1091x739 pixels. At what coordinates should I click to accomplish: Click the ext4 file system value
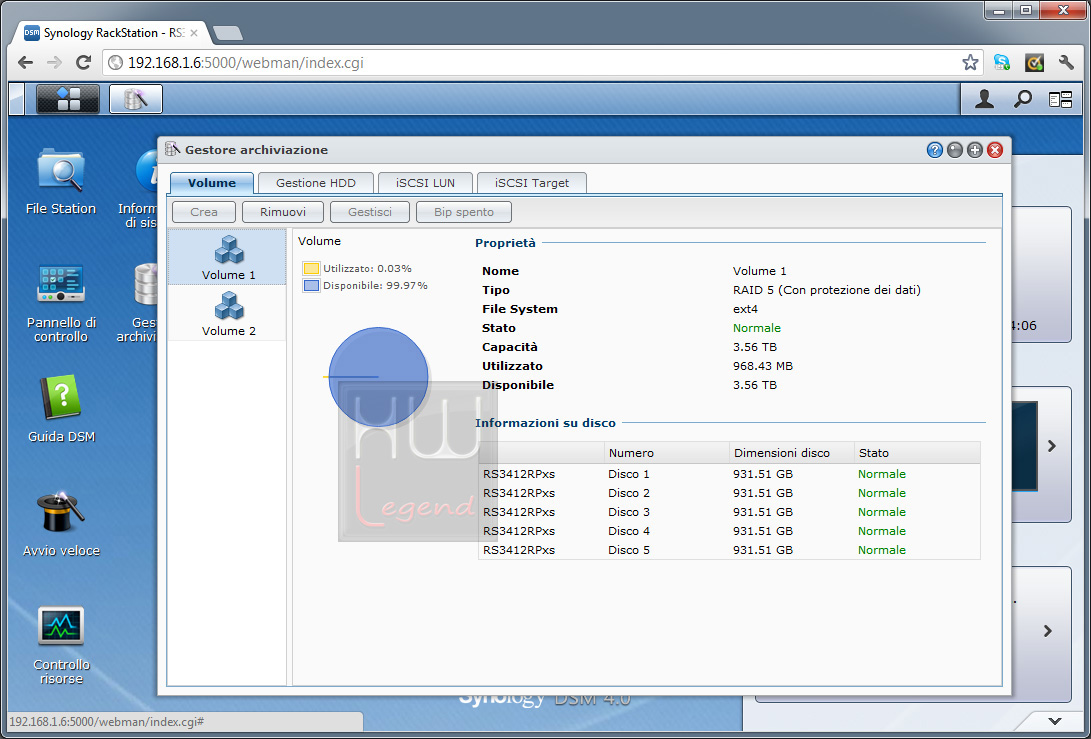tap(745, 309)
